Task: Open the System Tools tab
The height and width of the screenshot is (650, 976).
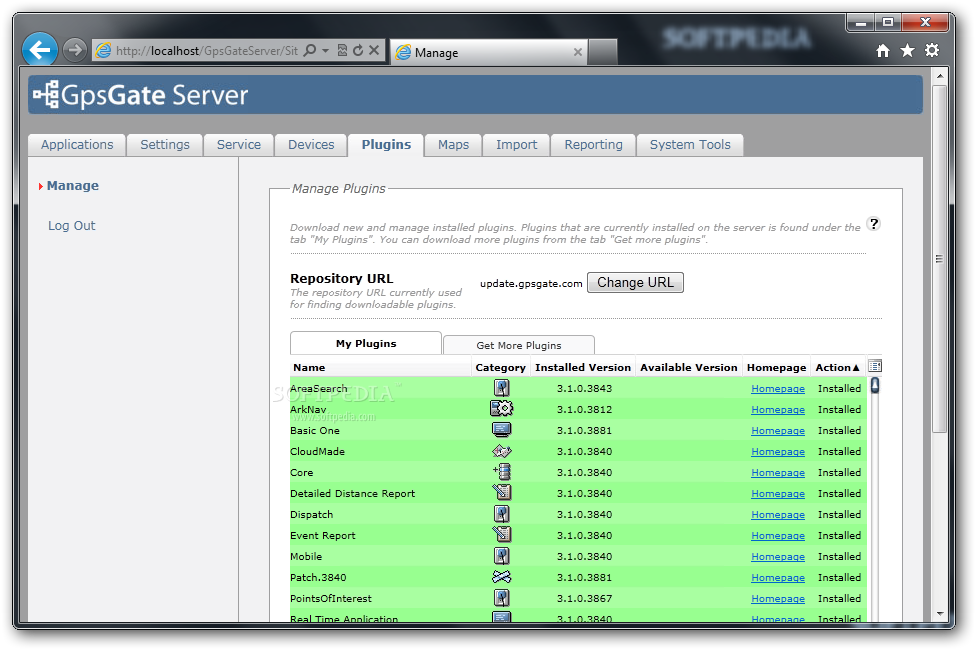Action: [690, 144]
